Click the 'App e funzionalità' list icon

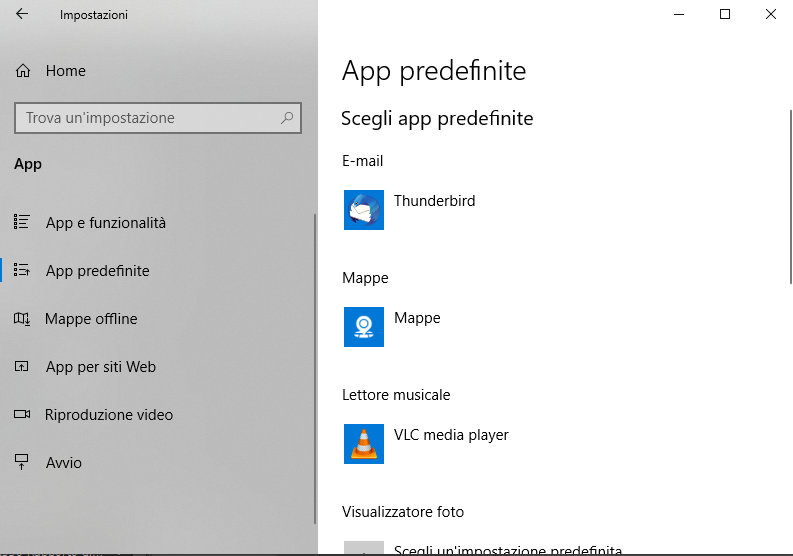click(x=22, y=222)
